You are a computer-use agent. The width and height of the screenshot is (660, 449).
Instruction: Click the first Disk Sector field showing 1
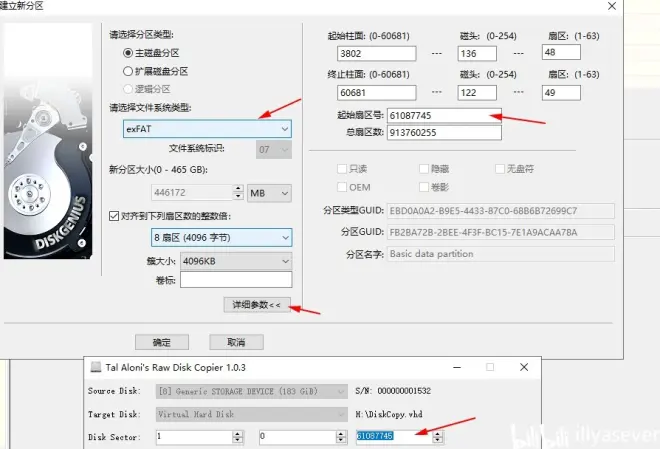[194, 437]
